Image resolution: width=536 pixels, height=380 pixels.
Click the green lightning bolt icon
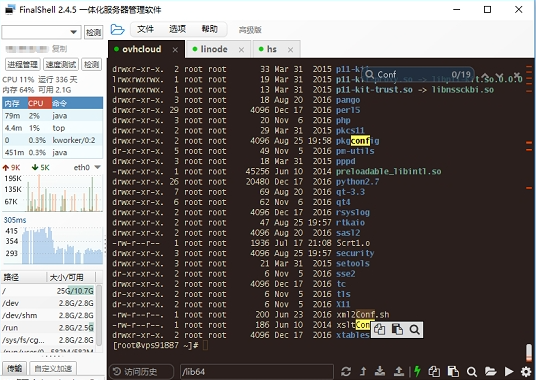click(x=417, y=371)
